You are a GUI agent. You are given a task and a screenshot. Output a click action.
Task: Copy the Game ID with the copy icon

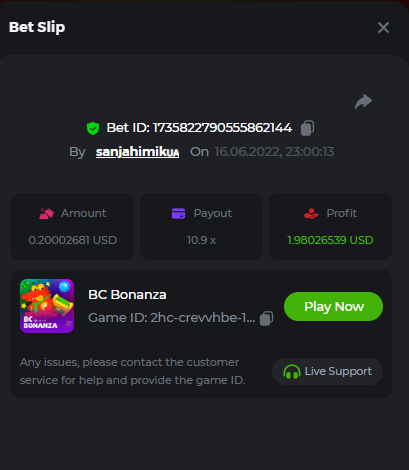(x=266, y=318)
